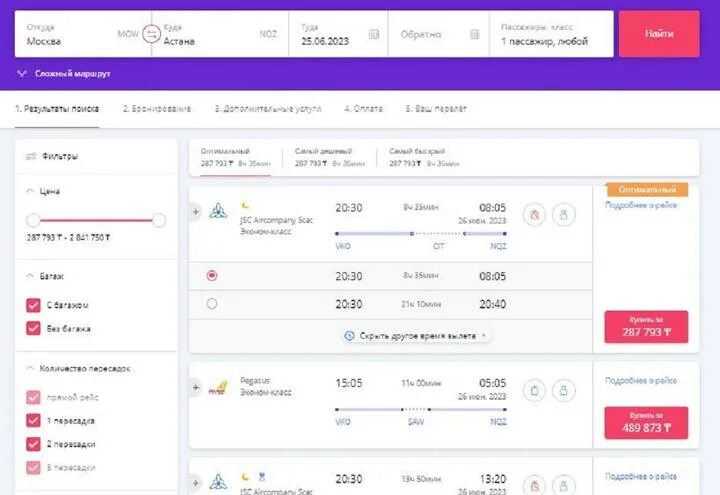Collapse Количество пересадок filter section
This screenshot has width=720, height=495.
[30, 368]
